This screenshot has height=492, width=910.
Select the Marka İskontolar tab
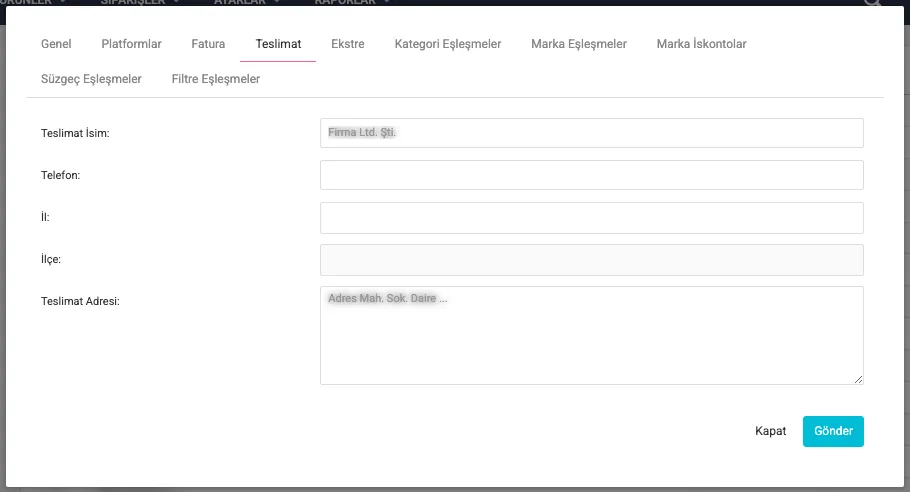coord(701,44)
